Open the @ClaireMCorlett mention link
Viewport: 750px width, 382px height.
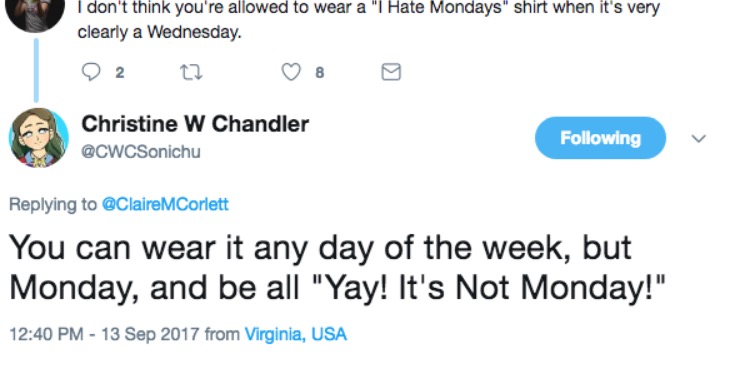tap(165, 204)
